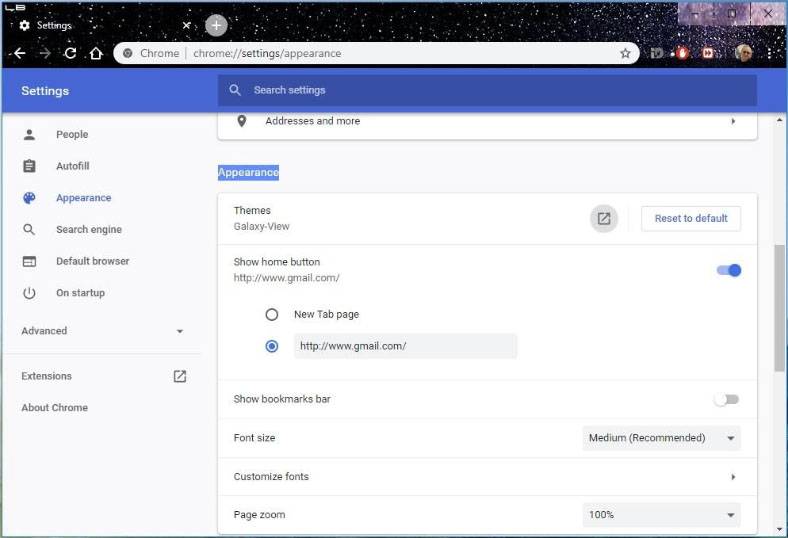Go back using the browser back arrow

pos(20,53)
